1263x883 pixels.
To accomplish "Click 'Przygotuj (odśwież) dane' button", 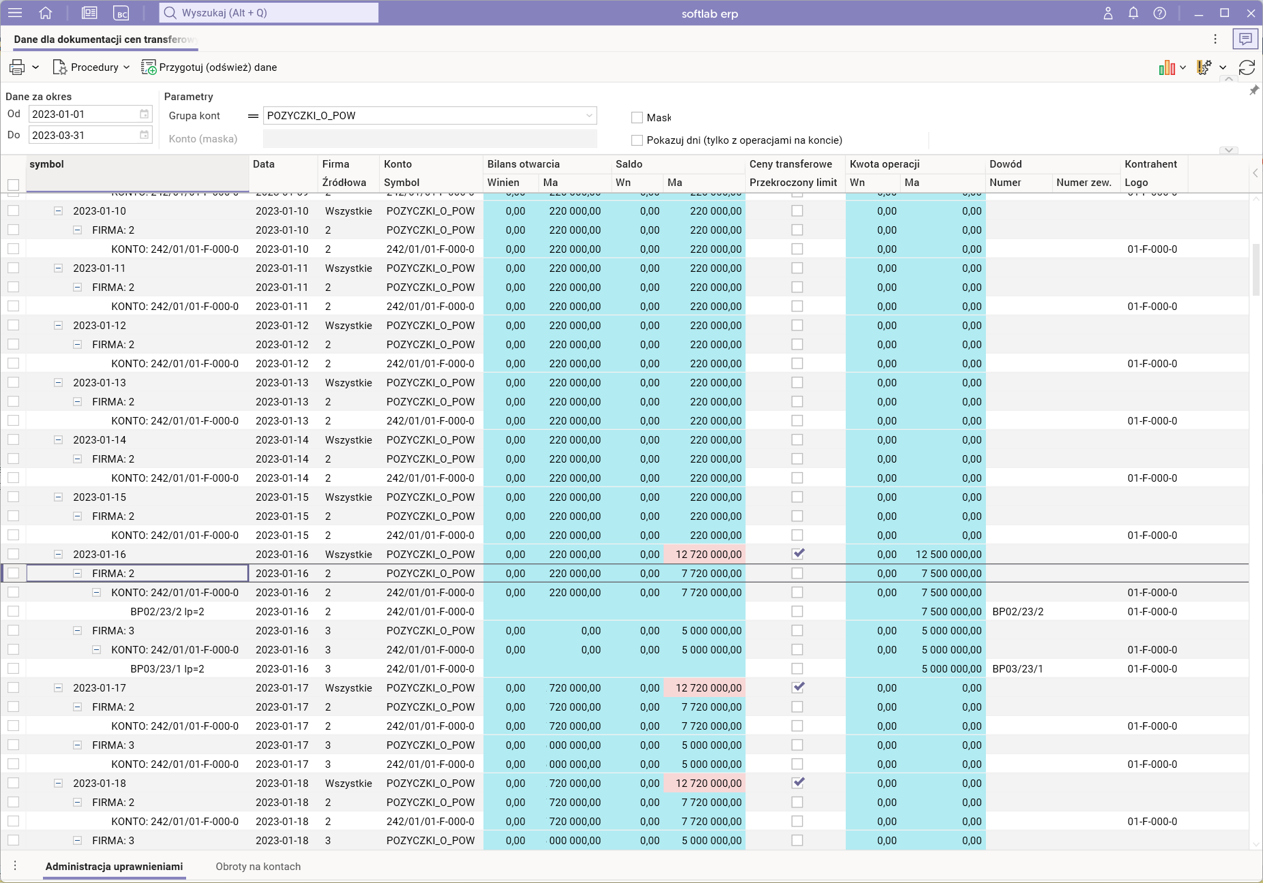I will 209,67.
